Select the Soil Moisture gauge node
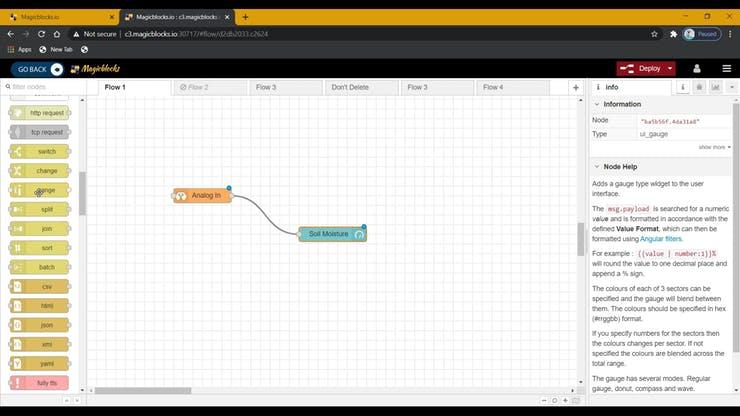The image size is (740, 416). [332, 234]
